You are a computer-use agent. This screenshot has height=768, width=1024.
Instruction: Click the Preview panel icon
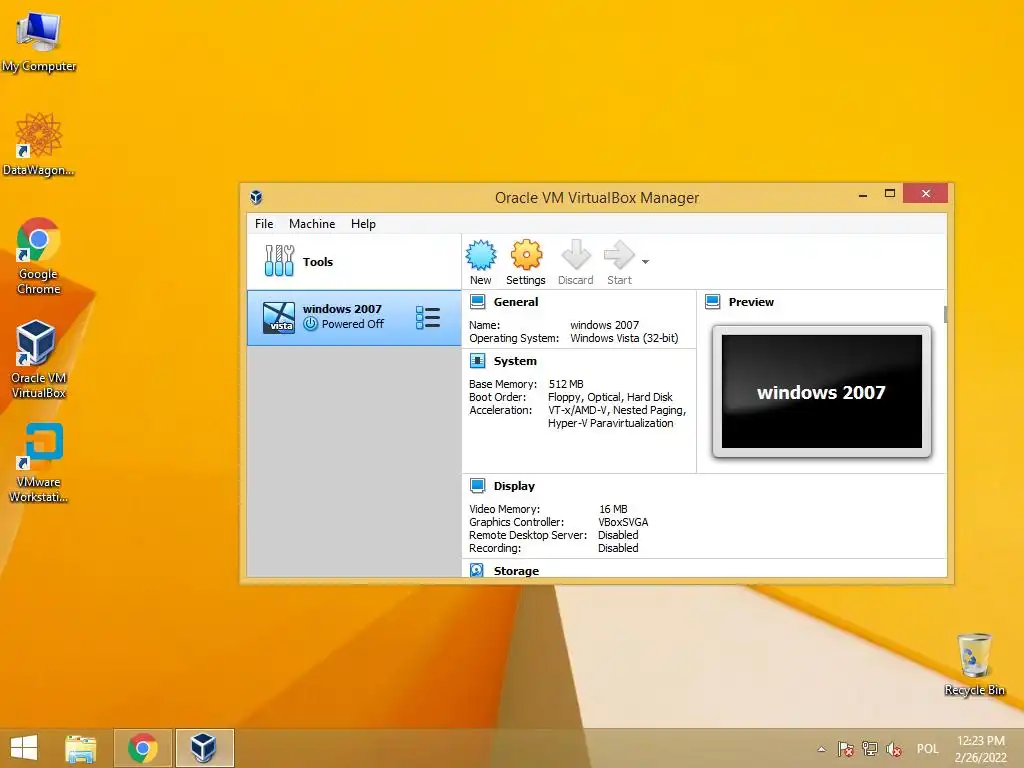712,302
